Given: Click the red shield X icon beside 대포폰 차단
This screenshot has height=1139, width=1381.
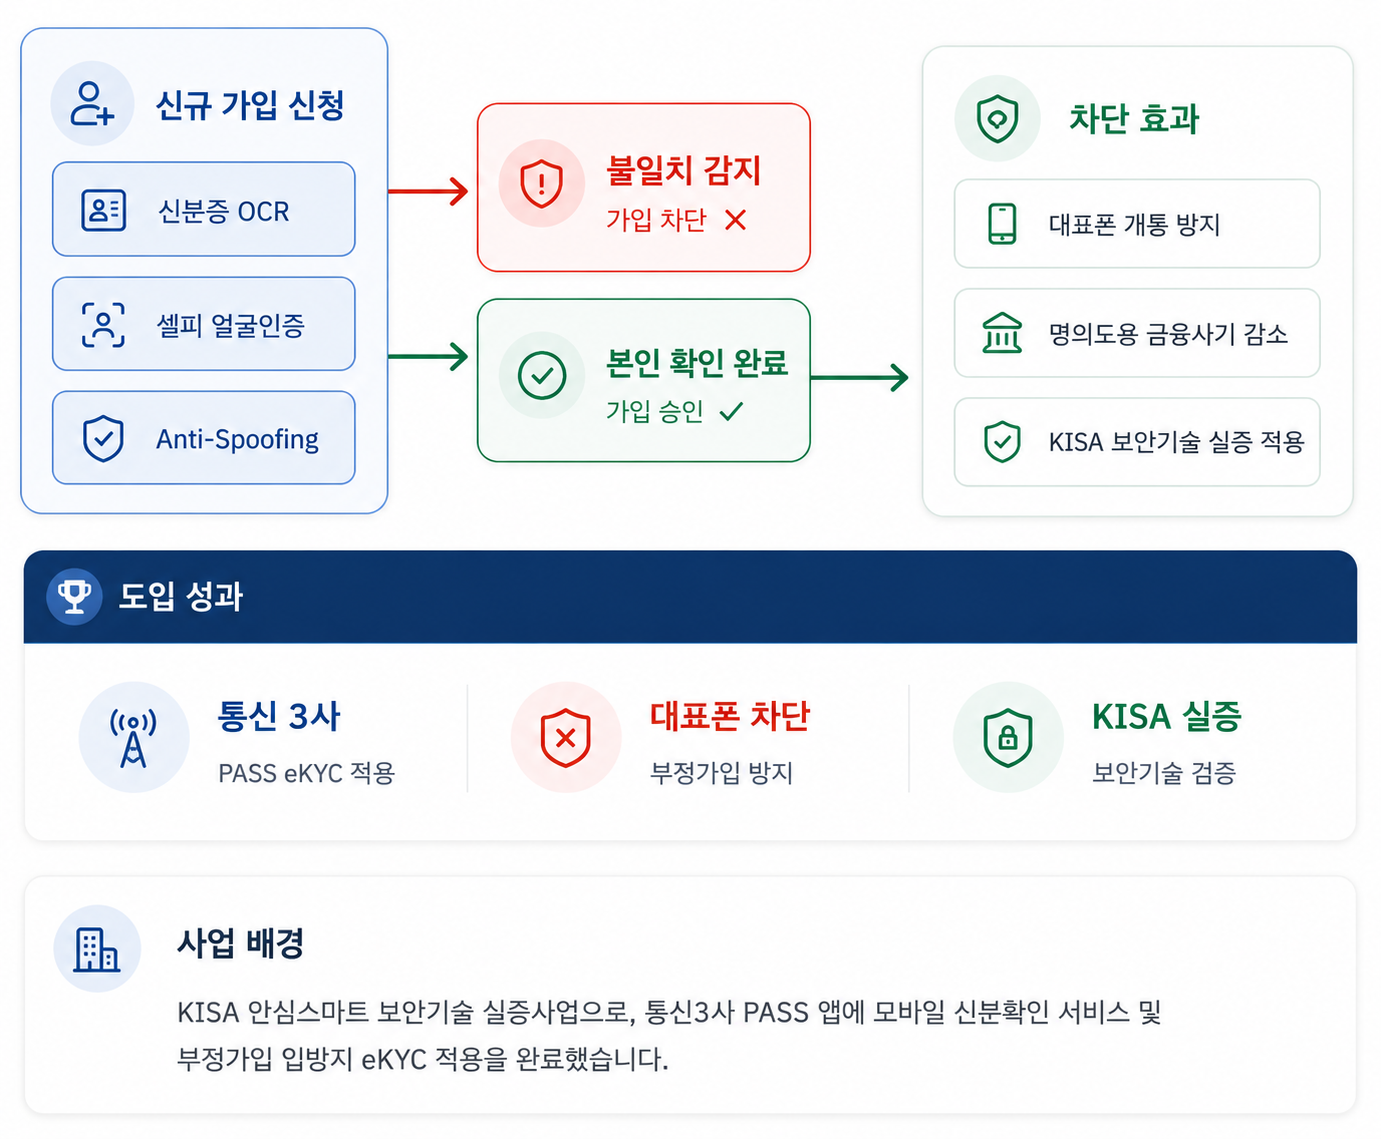Looking at the screenshot, I should point(565,738).
